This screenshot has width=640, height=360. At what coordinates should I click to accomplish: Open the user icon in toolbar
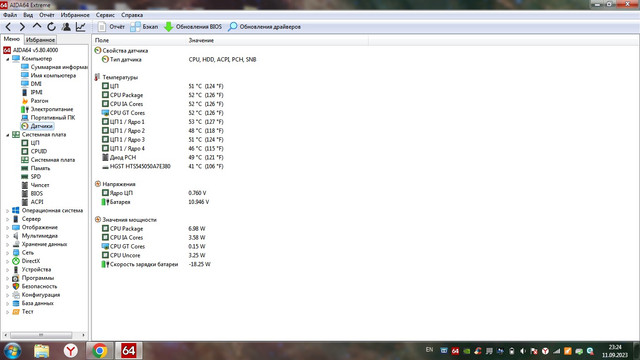point(66,27)
